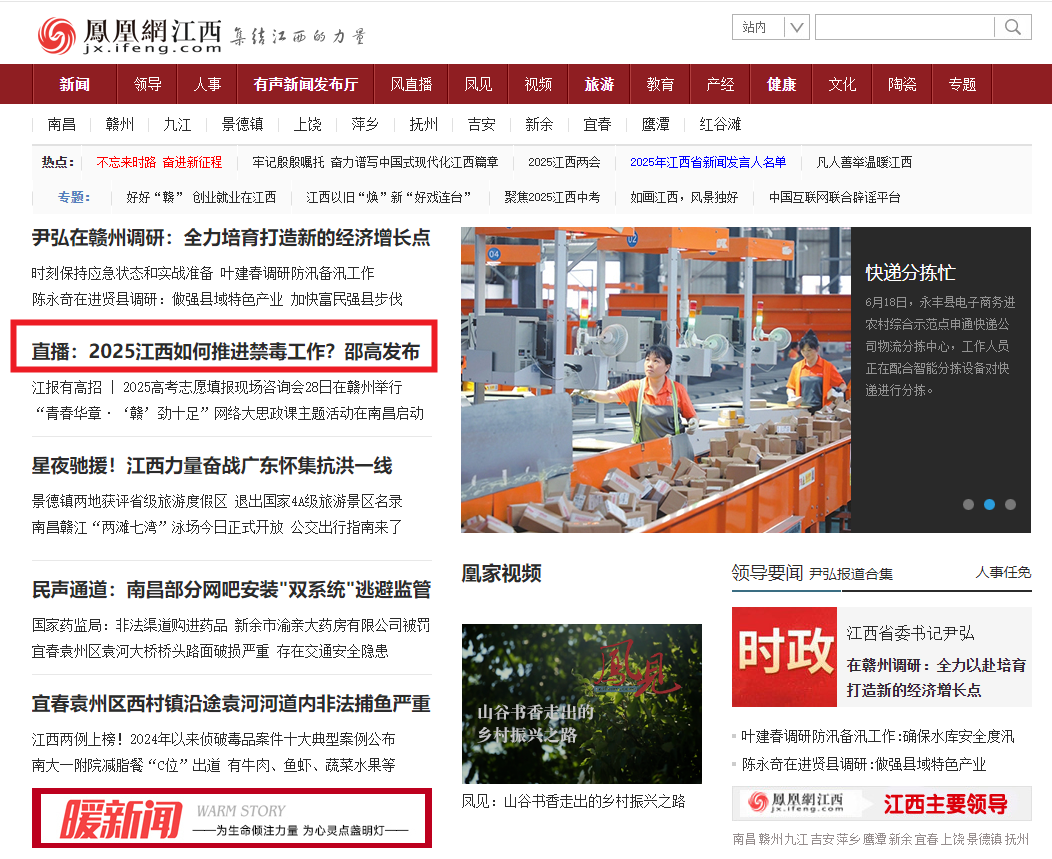Screen dimensions: 1052x859
Task: Select the 红谷滩 link
Action: [x=720, y=124]
